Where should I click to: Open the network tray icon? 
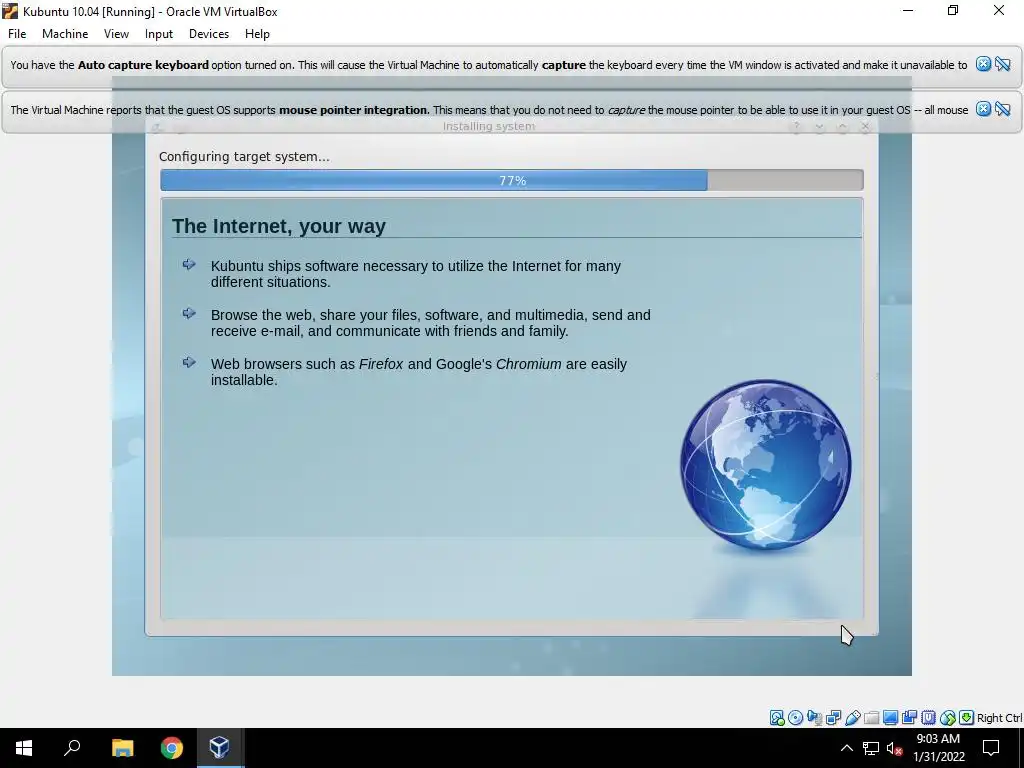[871, 748]
